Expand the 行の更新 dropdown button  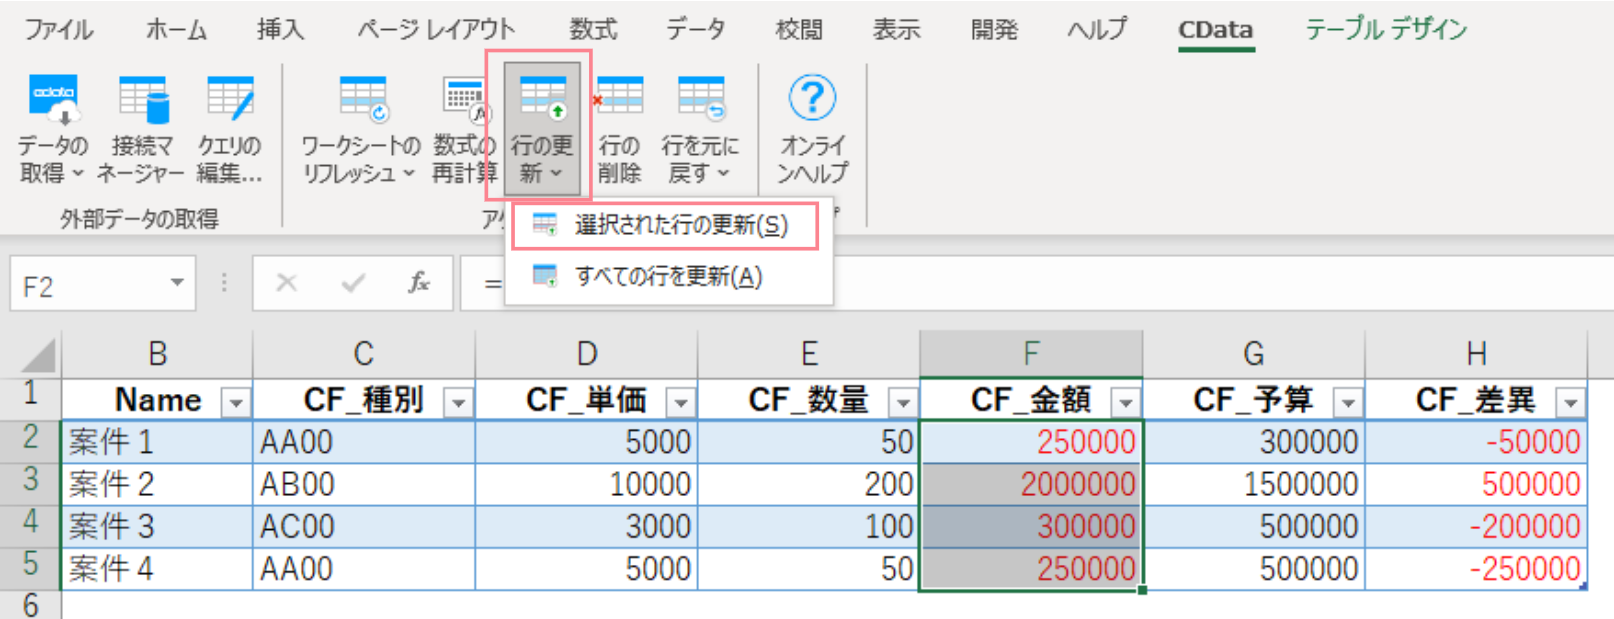[x=542, y=128]
